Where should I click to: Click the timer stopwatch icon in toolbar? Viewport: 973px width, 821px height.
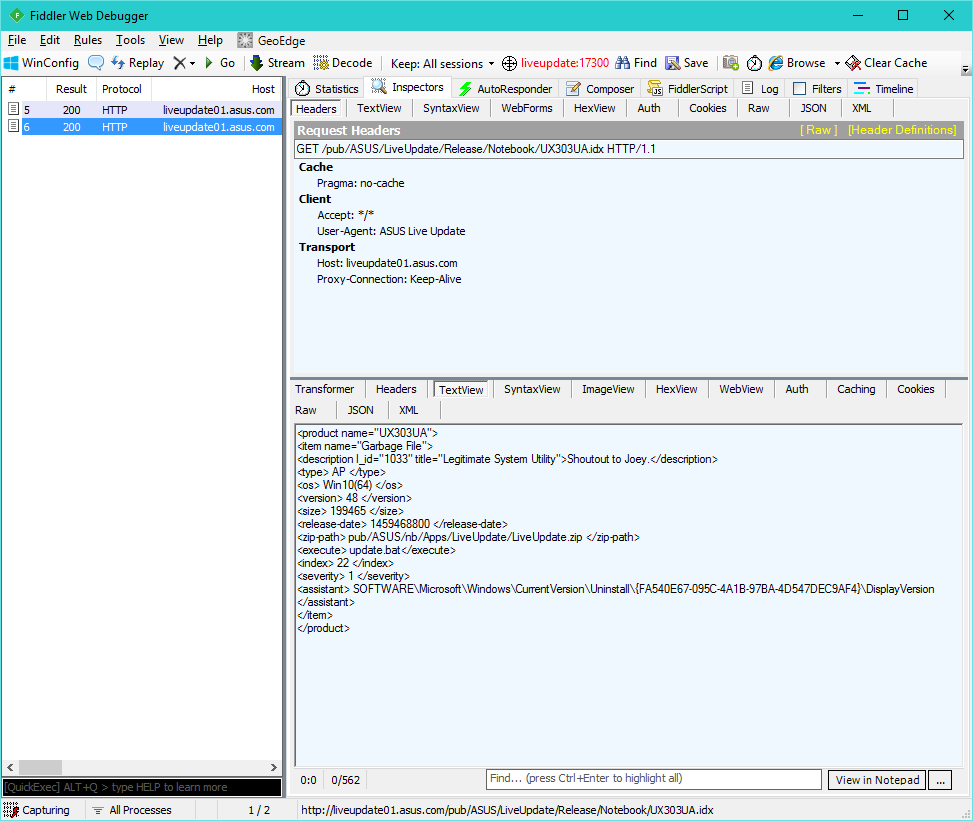pyautogui.click(x=754, y=63)
